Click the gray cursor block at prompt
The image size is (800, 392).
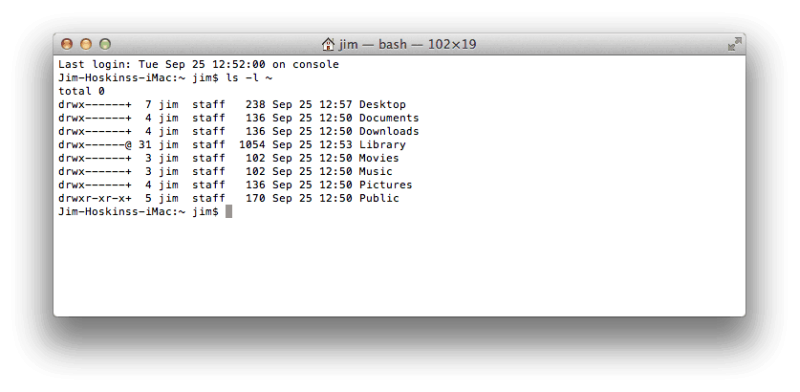point(229,211)
